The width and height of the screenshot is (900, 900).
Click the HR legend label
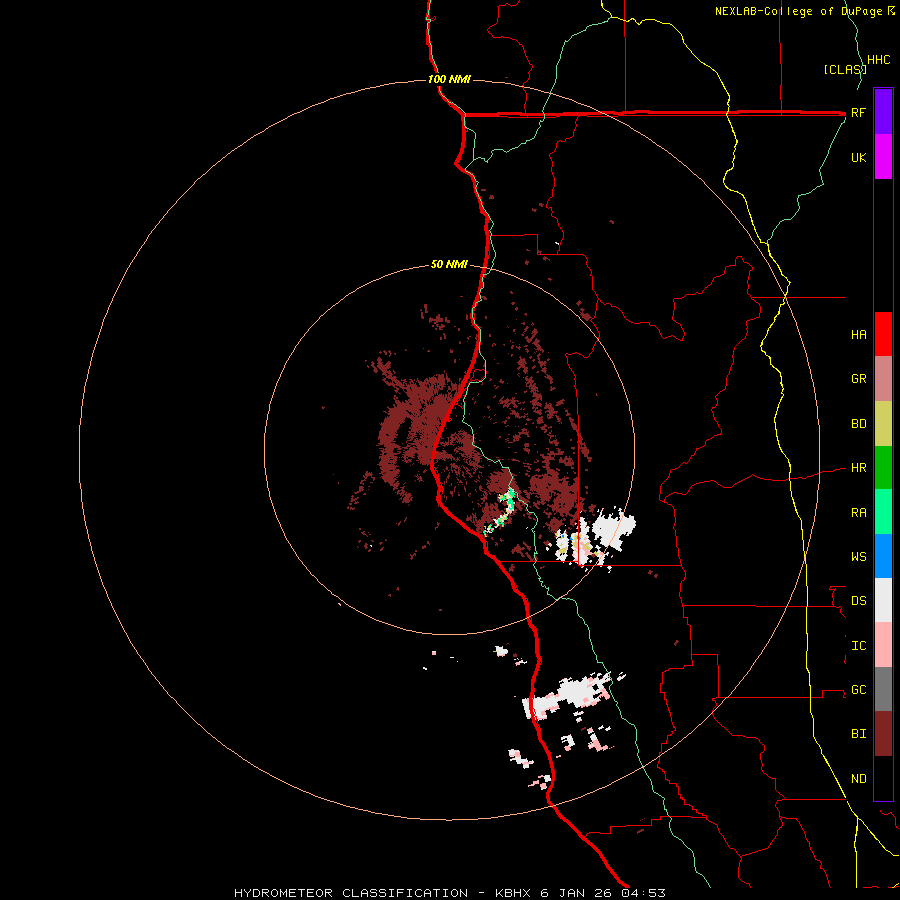tap(858, 468)
